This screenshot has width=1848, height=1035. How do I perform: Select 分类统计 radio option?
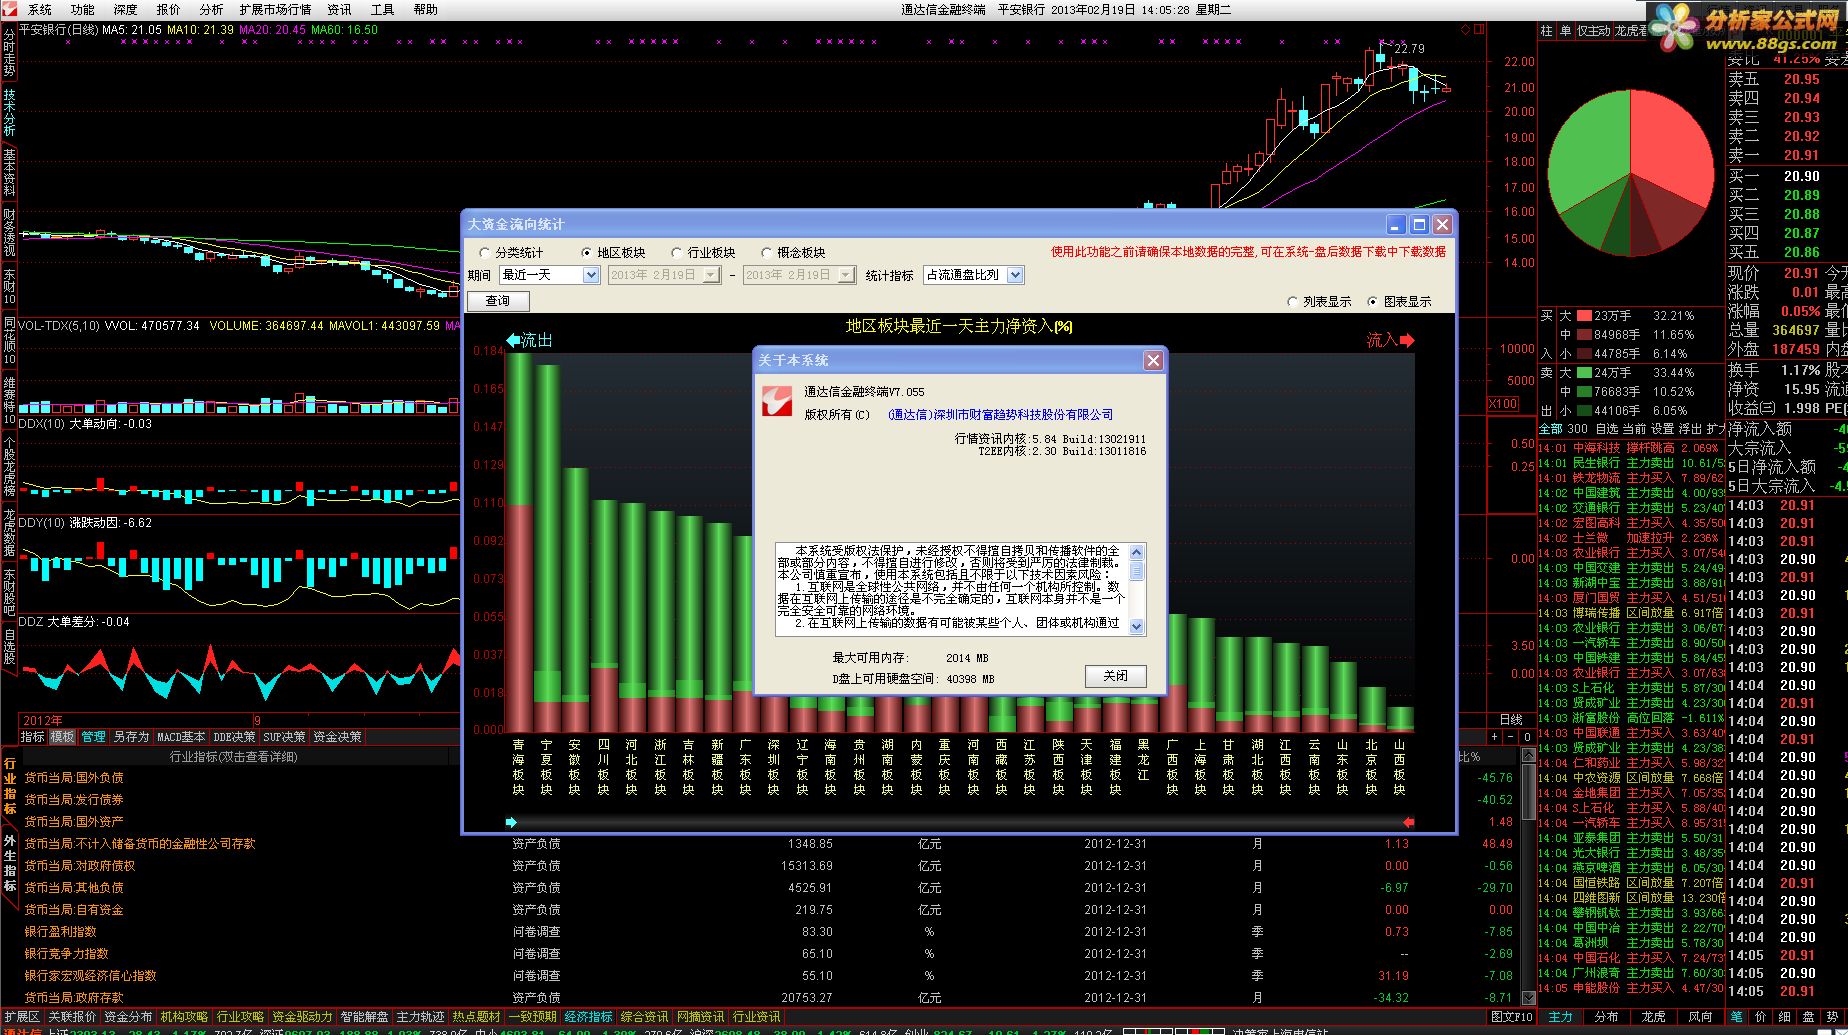tap(511, 253)
